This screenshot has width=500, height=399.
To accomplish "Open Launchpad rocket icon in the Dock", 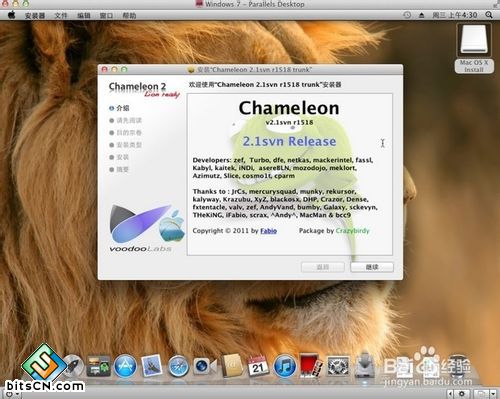I will click(x=74, y=366).
